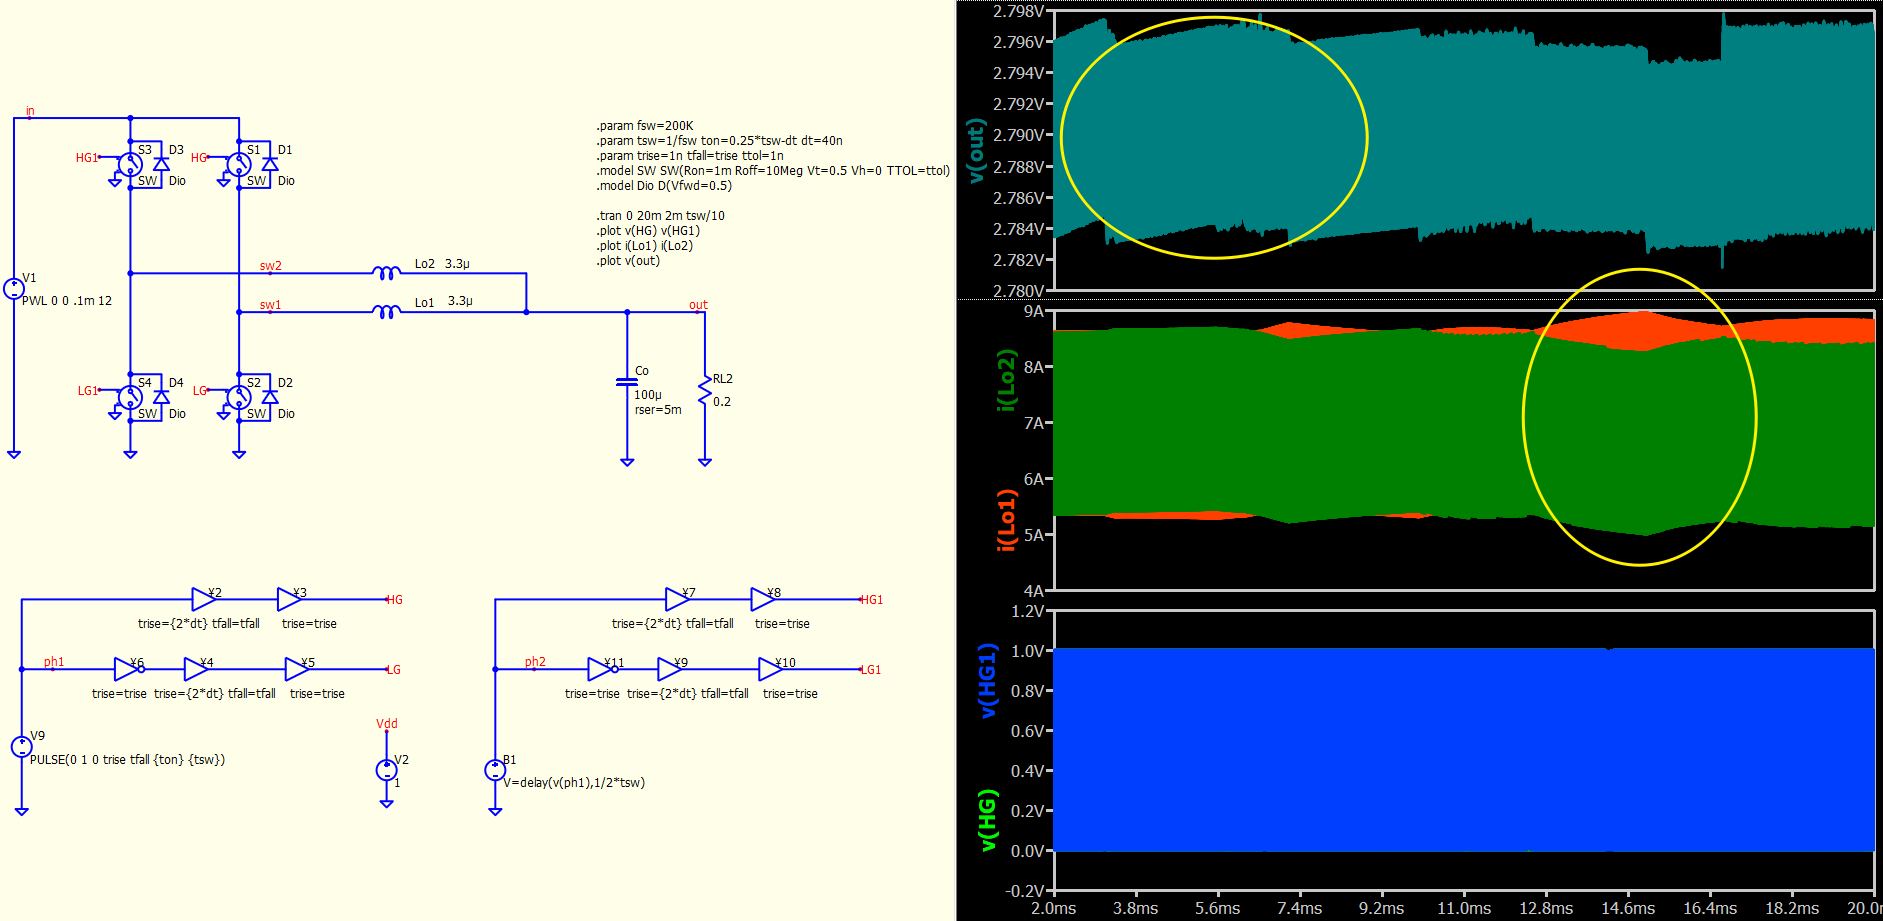Click the '.model Dio D(Vfwd=0.5)' directive

coord(664,186)
